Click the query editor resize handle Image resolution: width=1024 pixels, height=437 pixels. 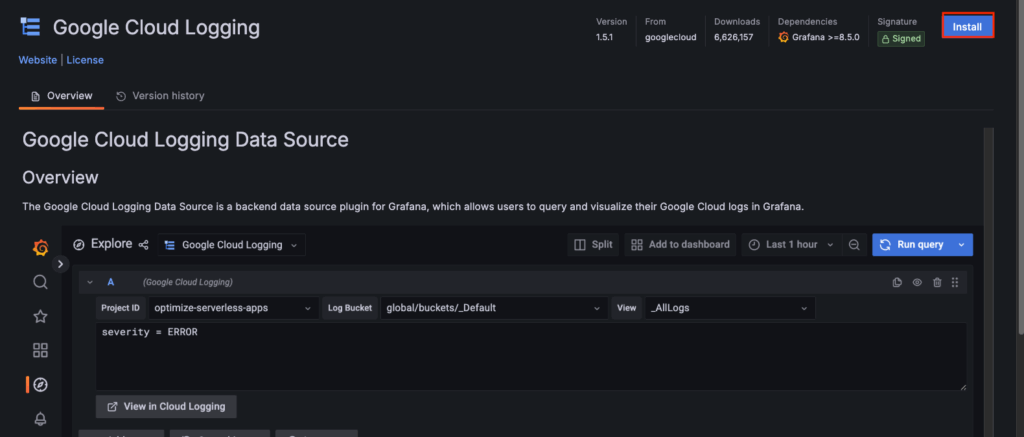pos(963,387)
